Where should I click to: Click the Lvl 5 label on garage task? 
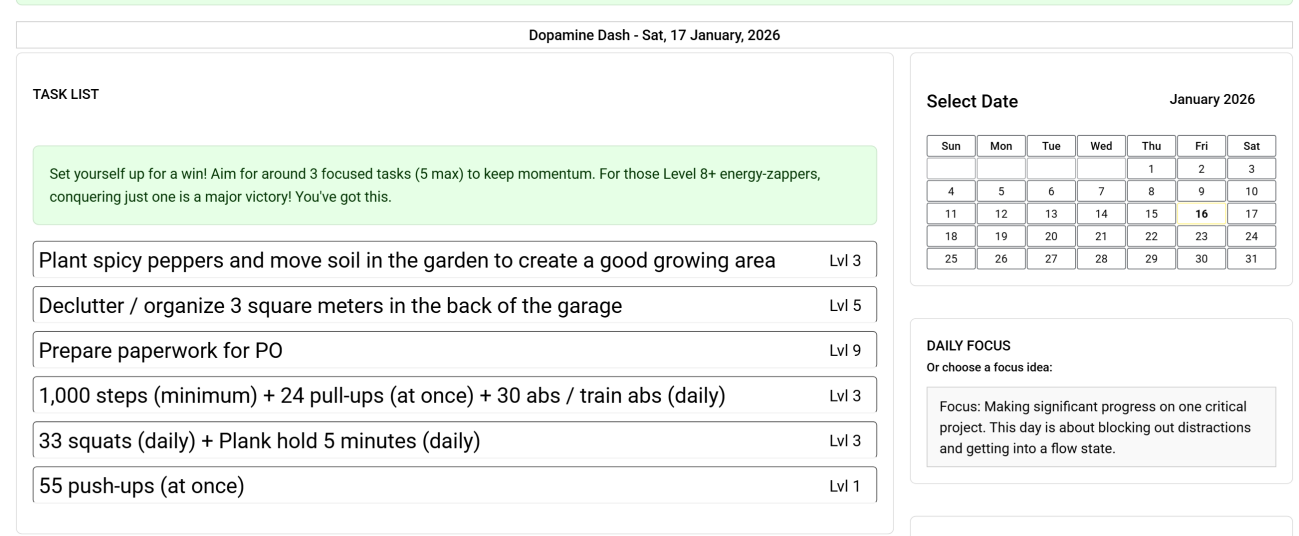845,306
